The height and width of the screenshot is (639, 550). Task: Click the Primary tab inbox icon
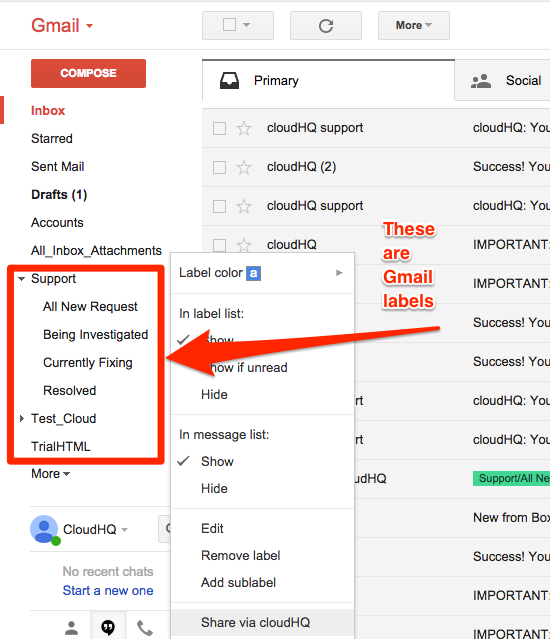[229, 81]
